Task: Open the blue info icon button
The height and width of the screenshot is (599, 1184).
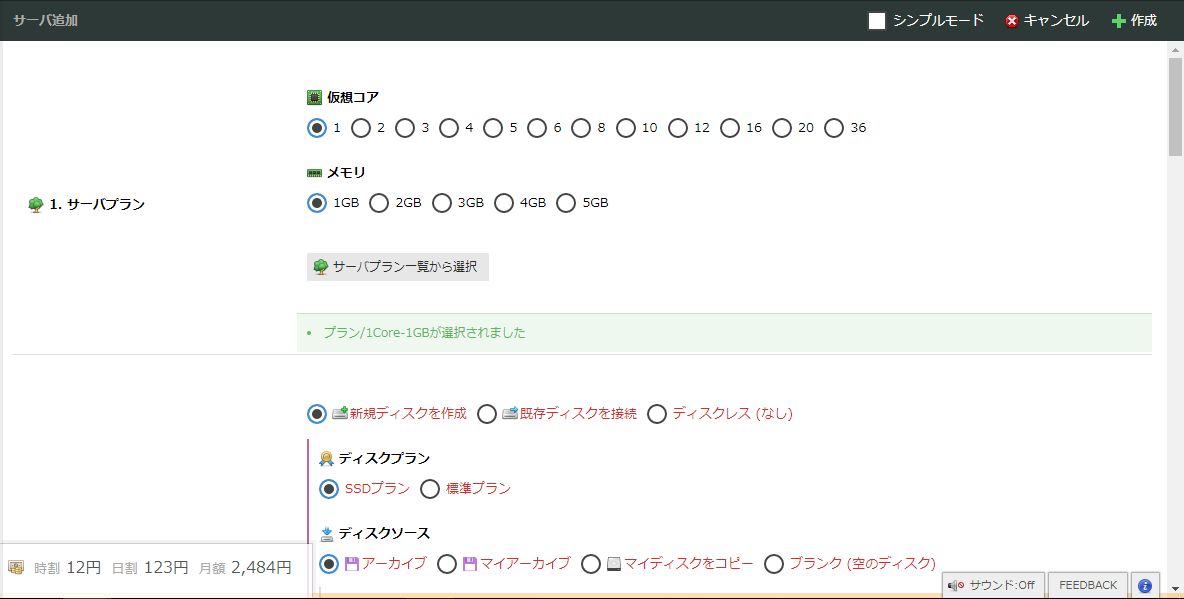Action: point(1145,585)
